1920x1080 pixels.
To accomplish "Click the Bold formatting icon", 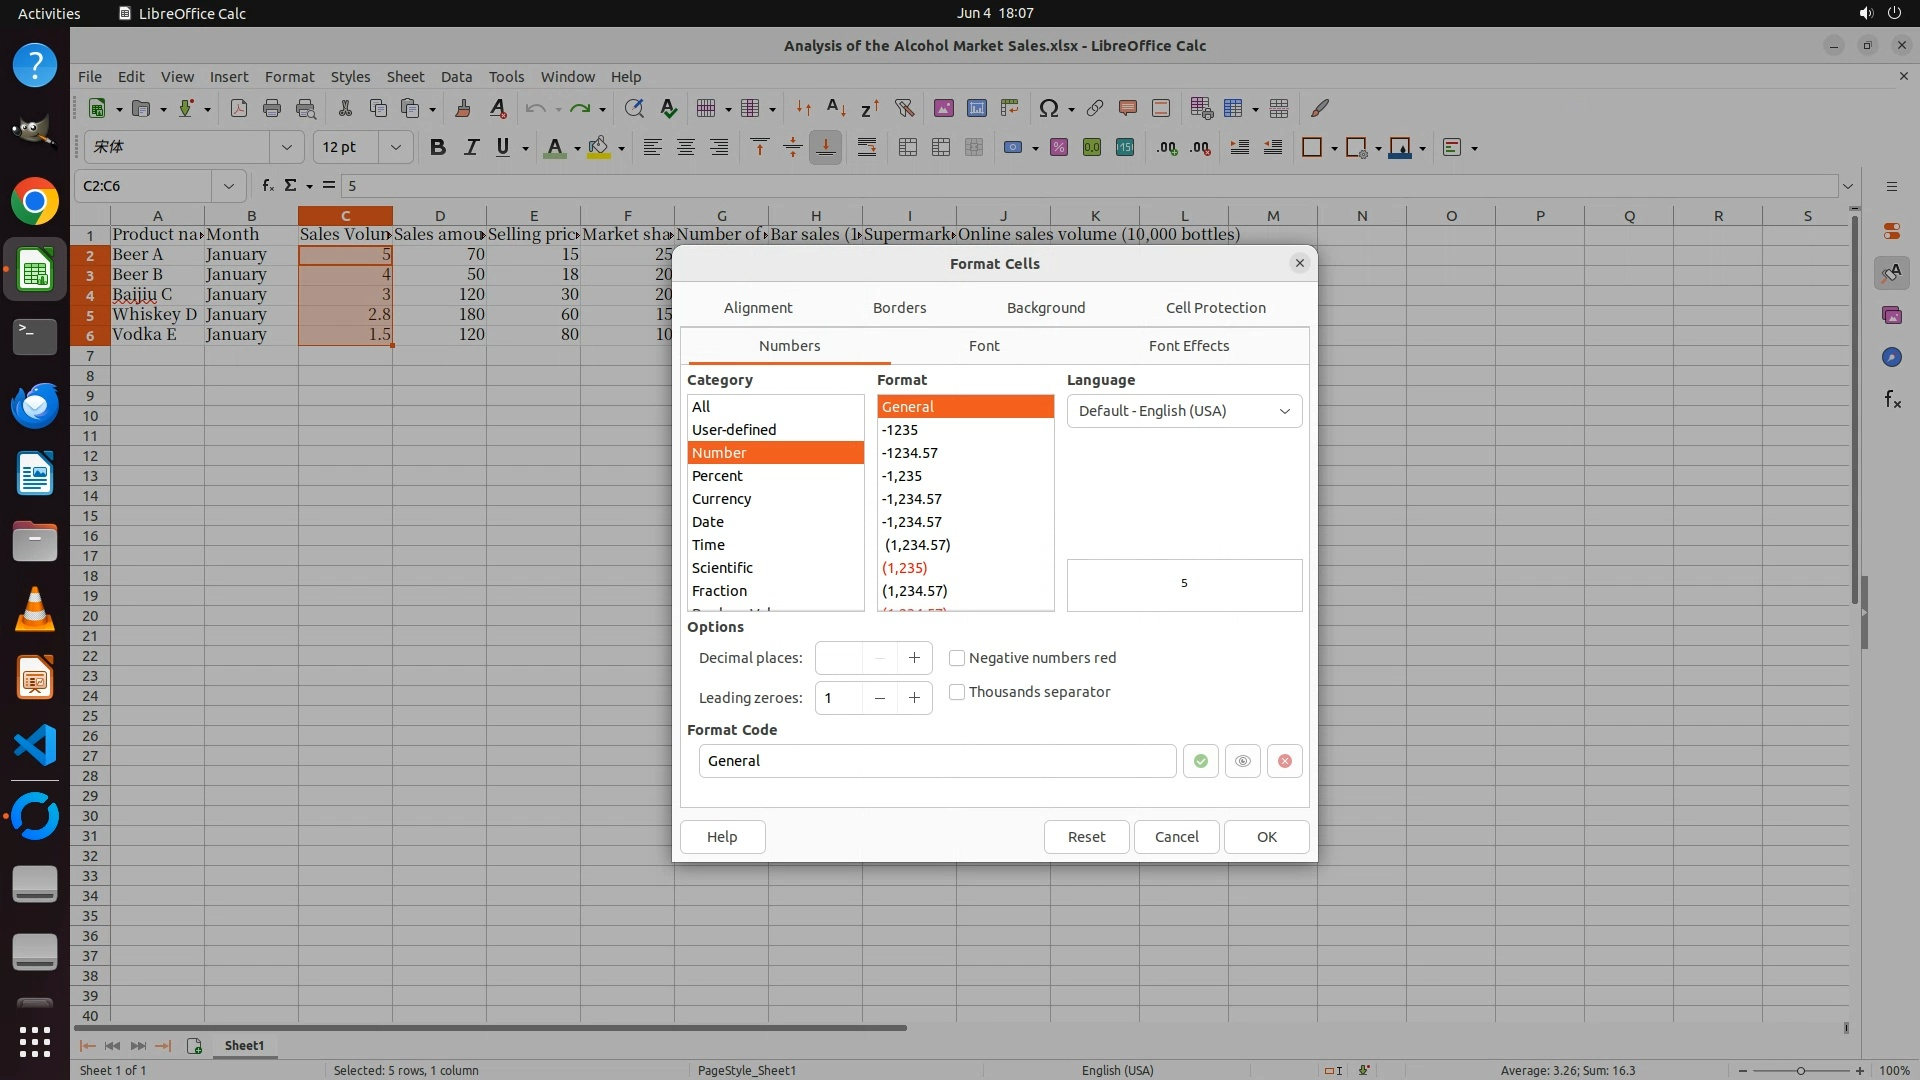I will click(437, 148).
